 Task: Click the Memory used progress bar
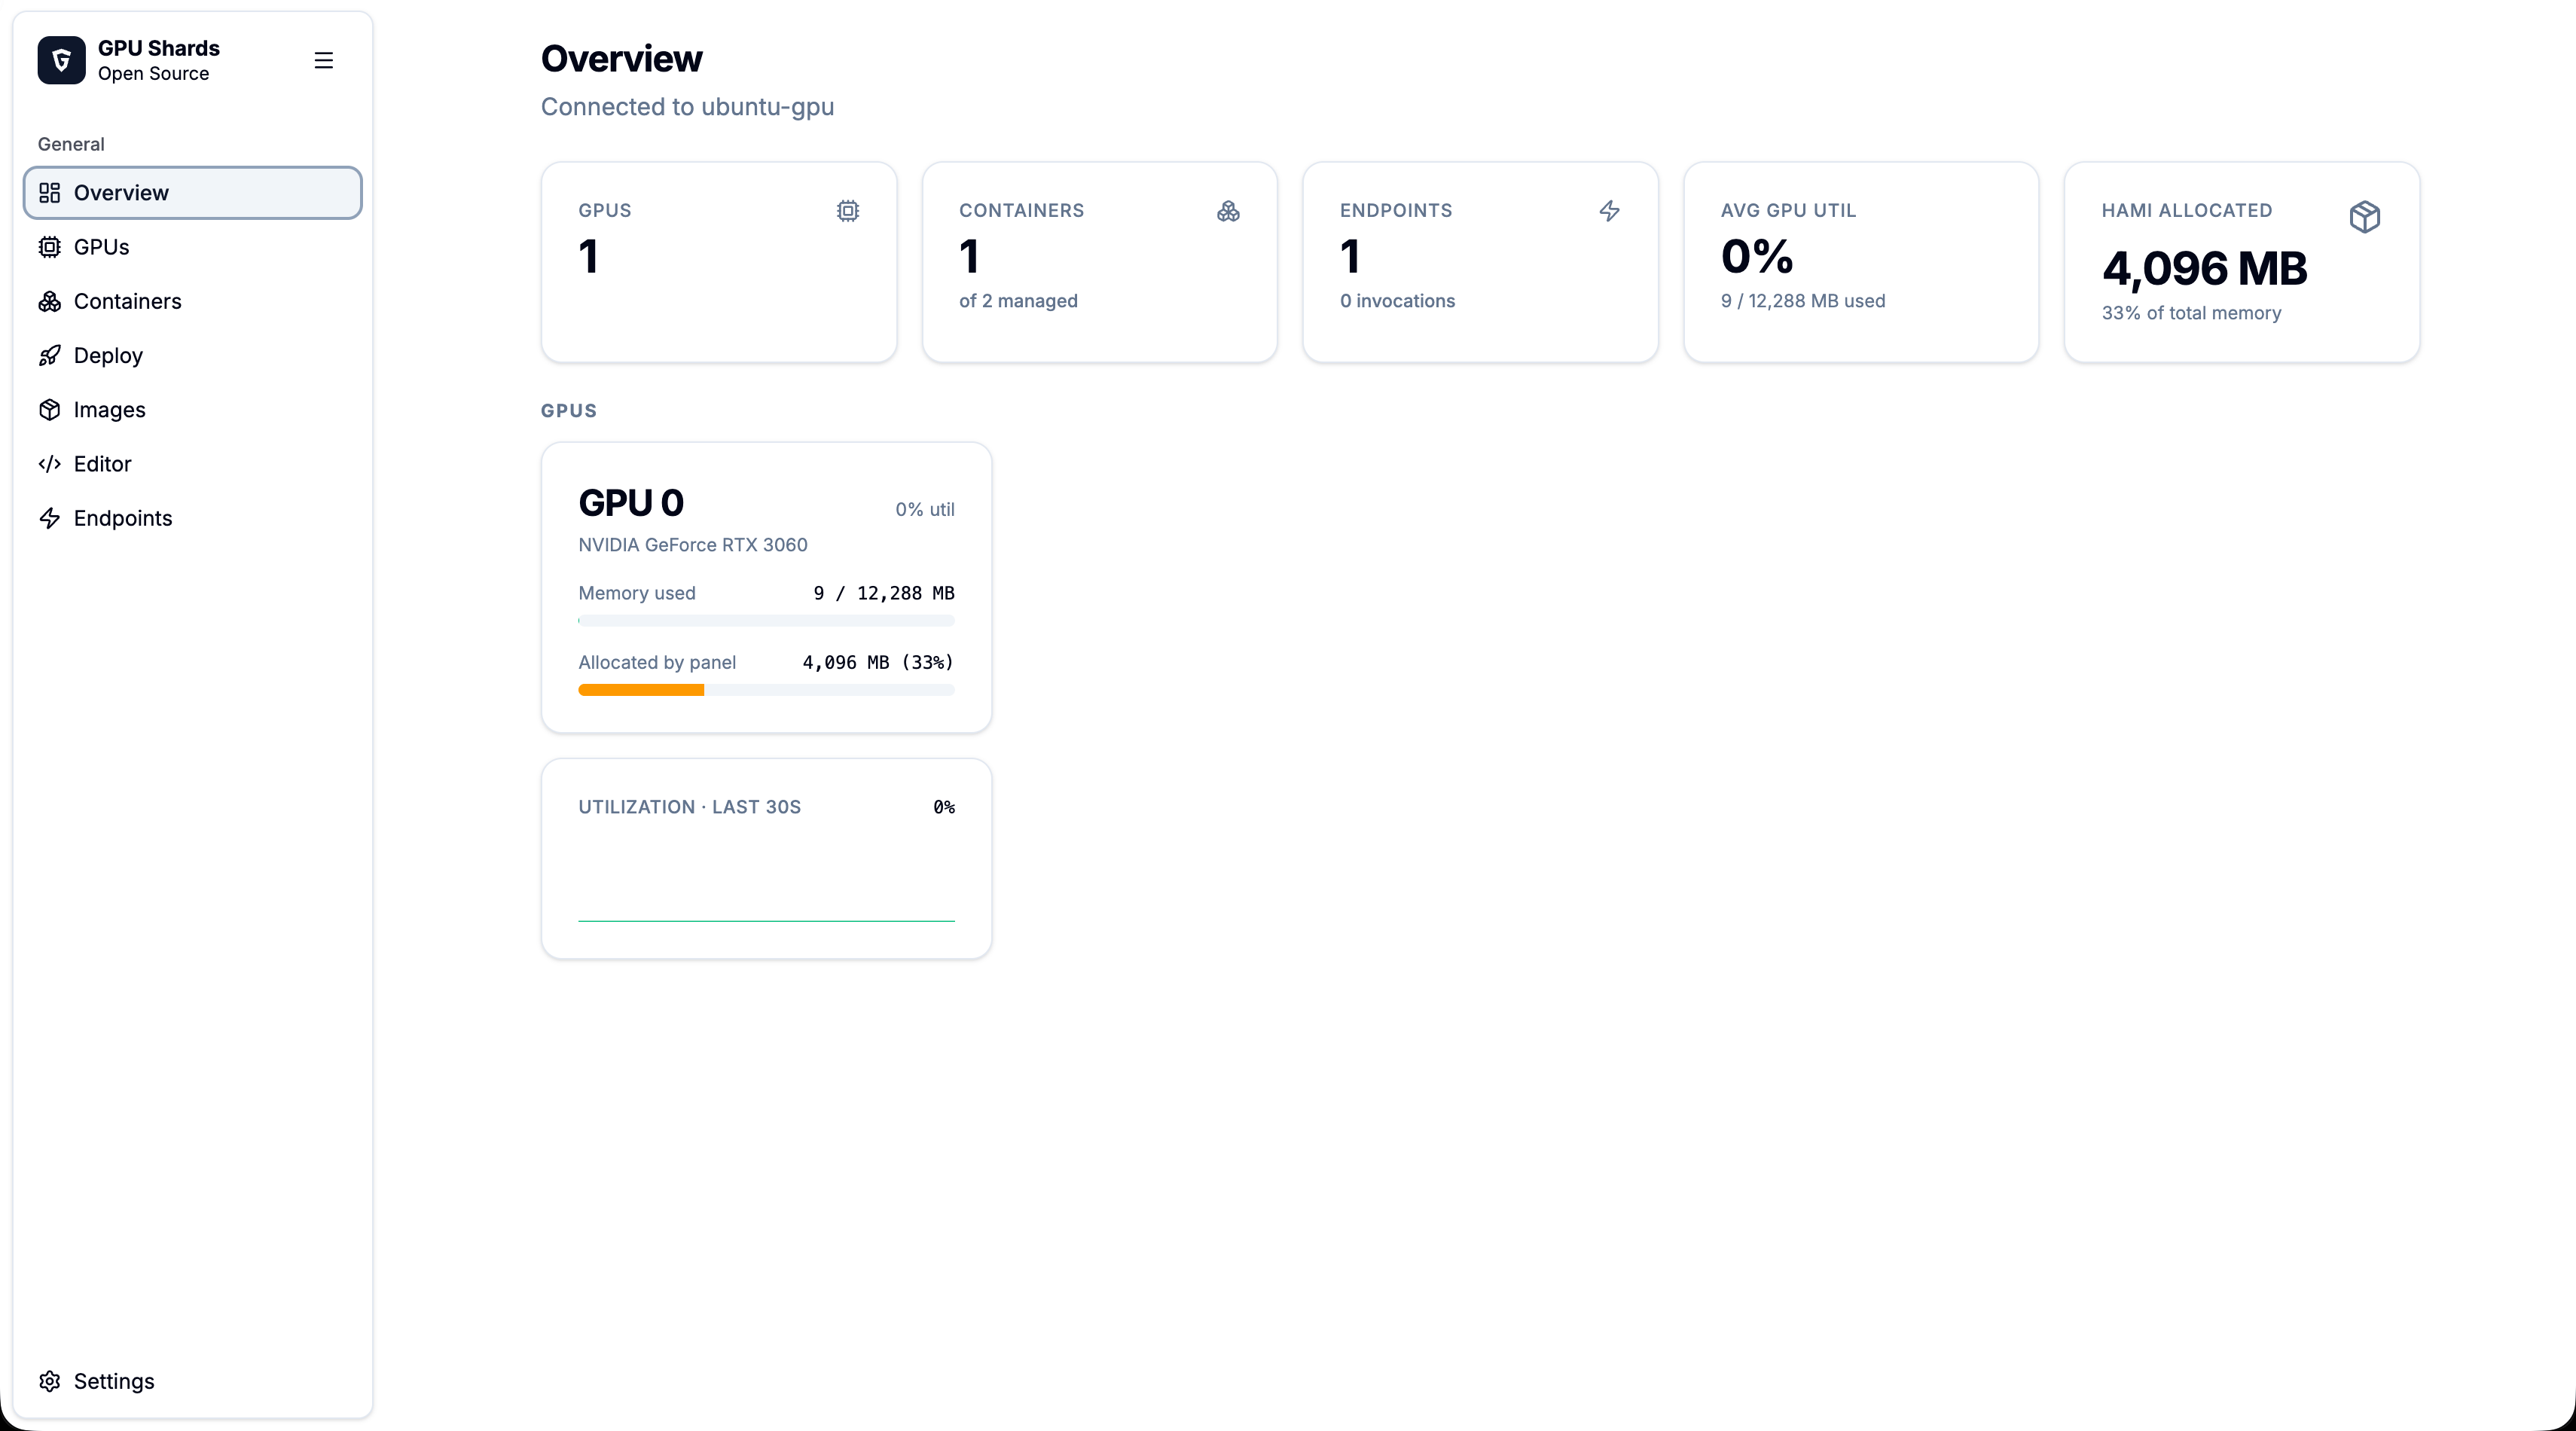point(766,621)
